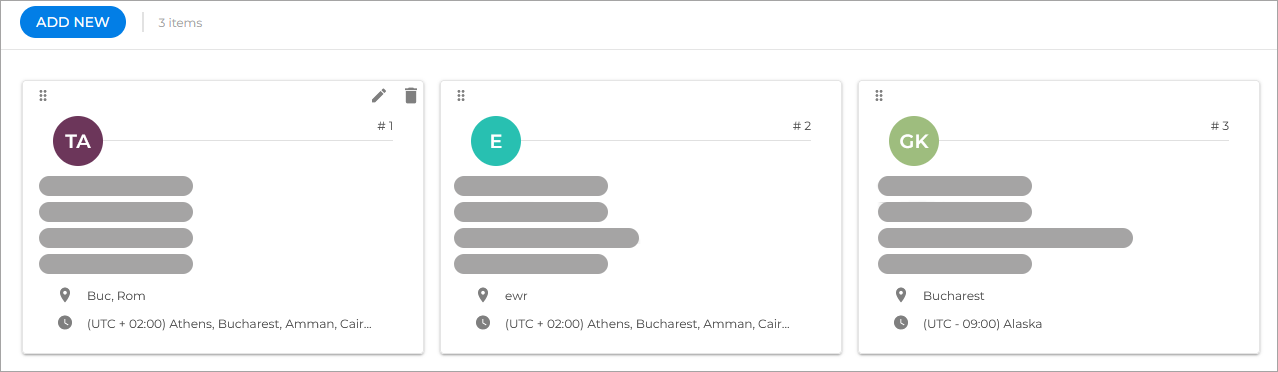This screenshot has width=1278, height=372.
Task: Click the clock icon on card #1
Action: pyautogui.click(x=65, y=323)
